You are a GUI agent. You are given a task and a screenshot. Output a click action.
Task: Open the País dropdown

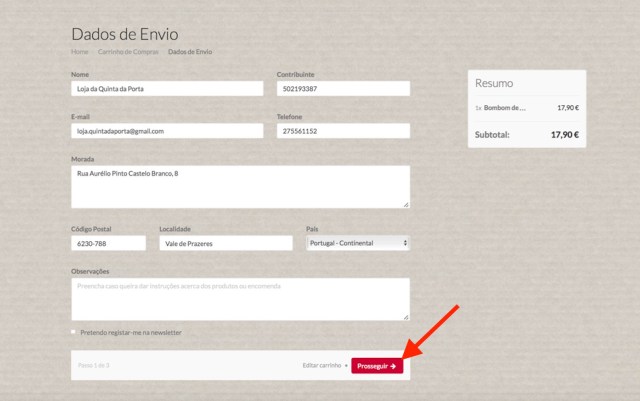tap(357, 243)
